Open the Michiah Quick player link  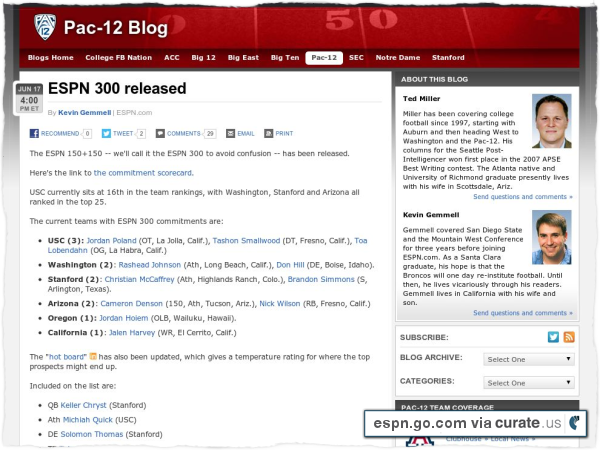(88, 420)
